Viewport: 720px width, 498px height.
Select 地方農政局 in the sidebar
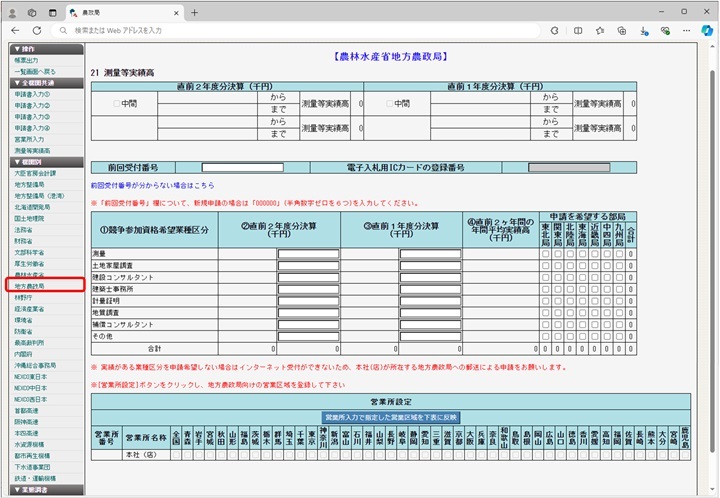pos(29,286)
